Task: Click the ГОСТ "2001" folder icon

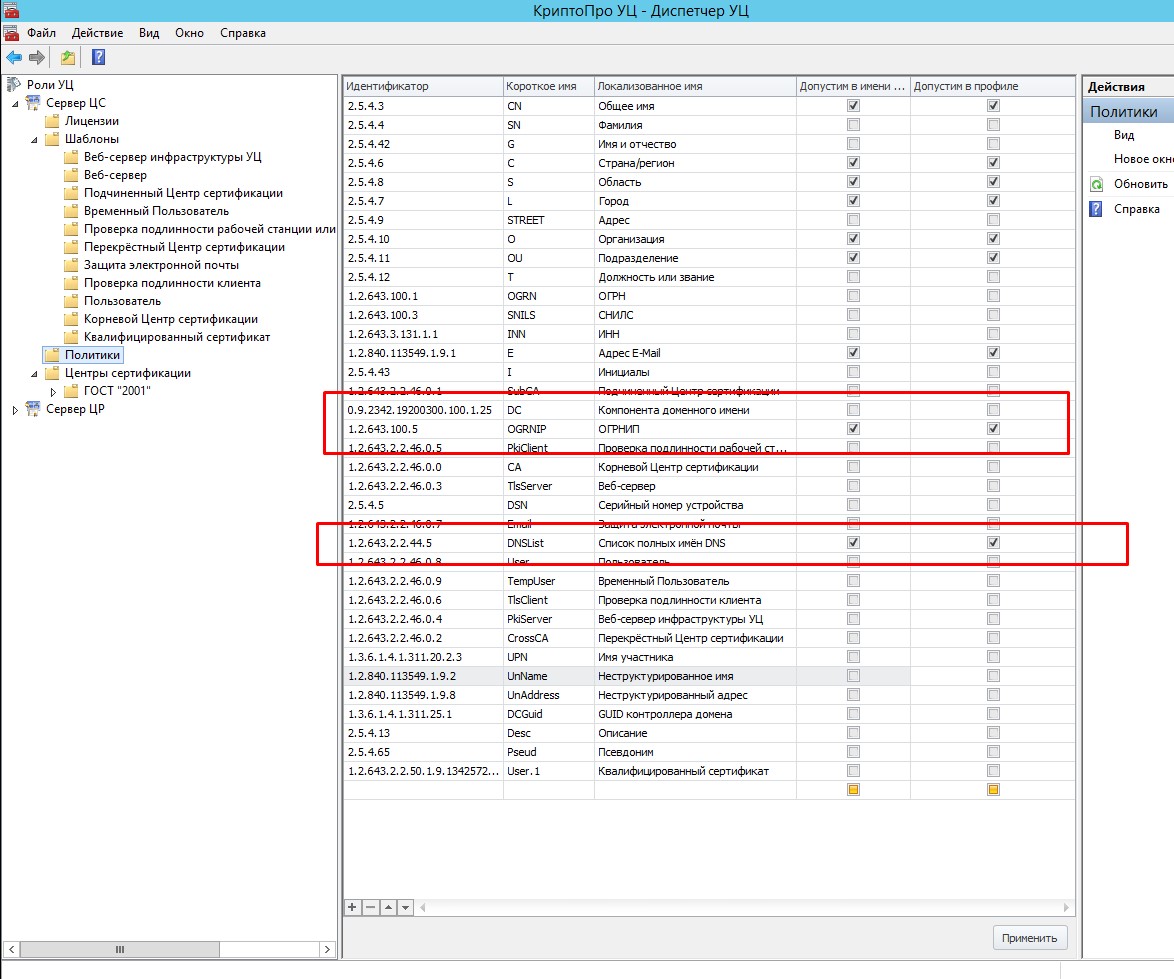Action: pyautogui.click(x=71, y=391)
